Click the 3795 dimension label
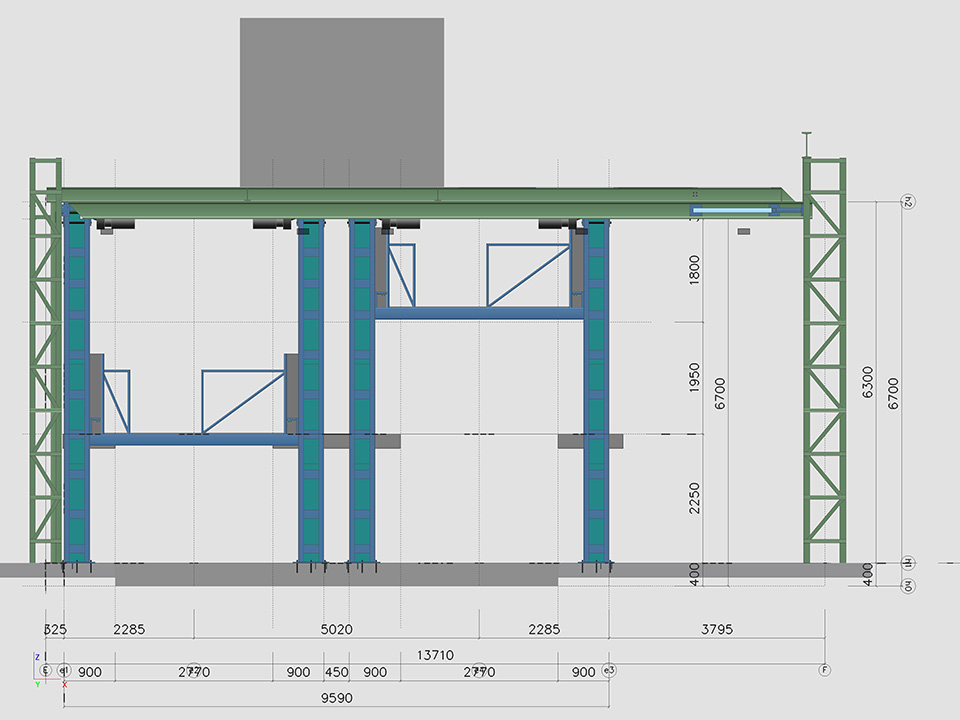 click(716, 630)
